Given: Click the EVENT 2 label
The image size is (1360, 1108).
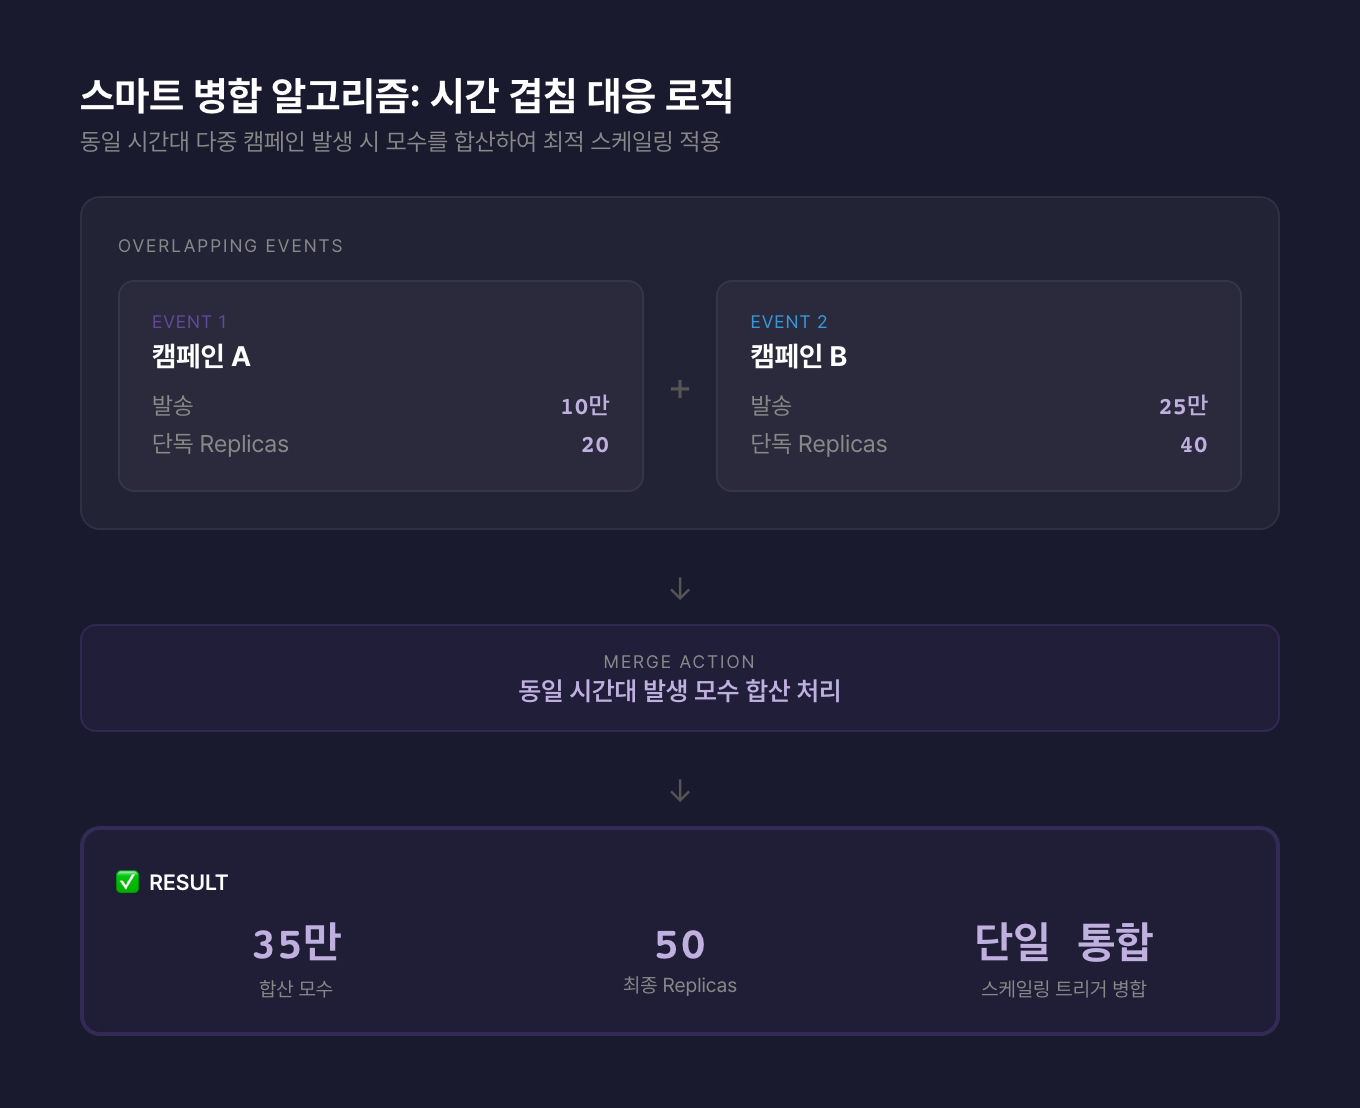Looking at the screenshot, I should click(788, 322).
